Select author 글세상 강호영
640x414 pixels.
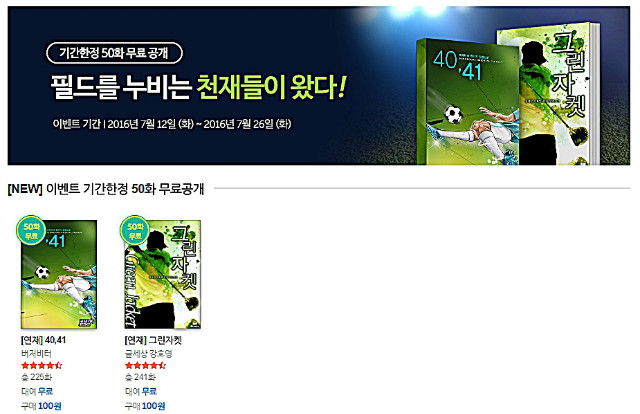click(148, 353)
